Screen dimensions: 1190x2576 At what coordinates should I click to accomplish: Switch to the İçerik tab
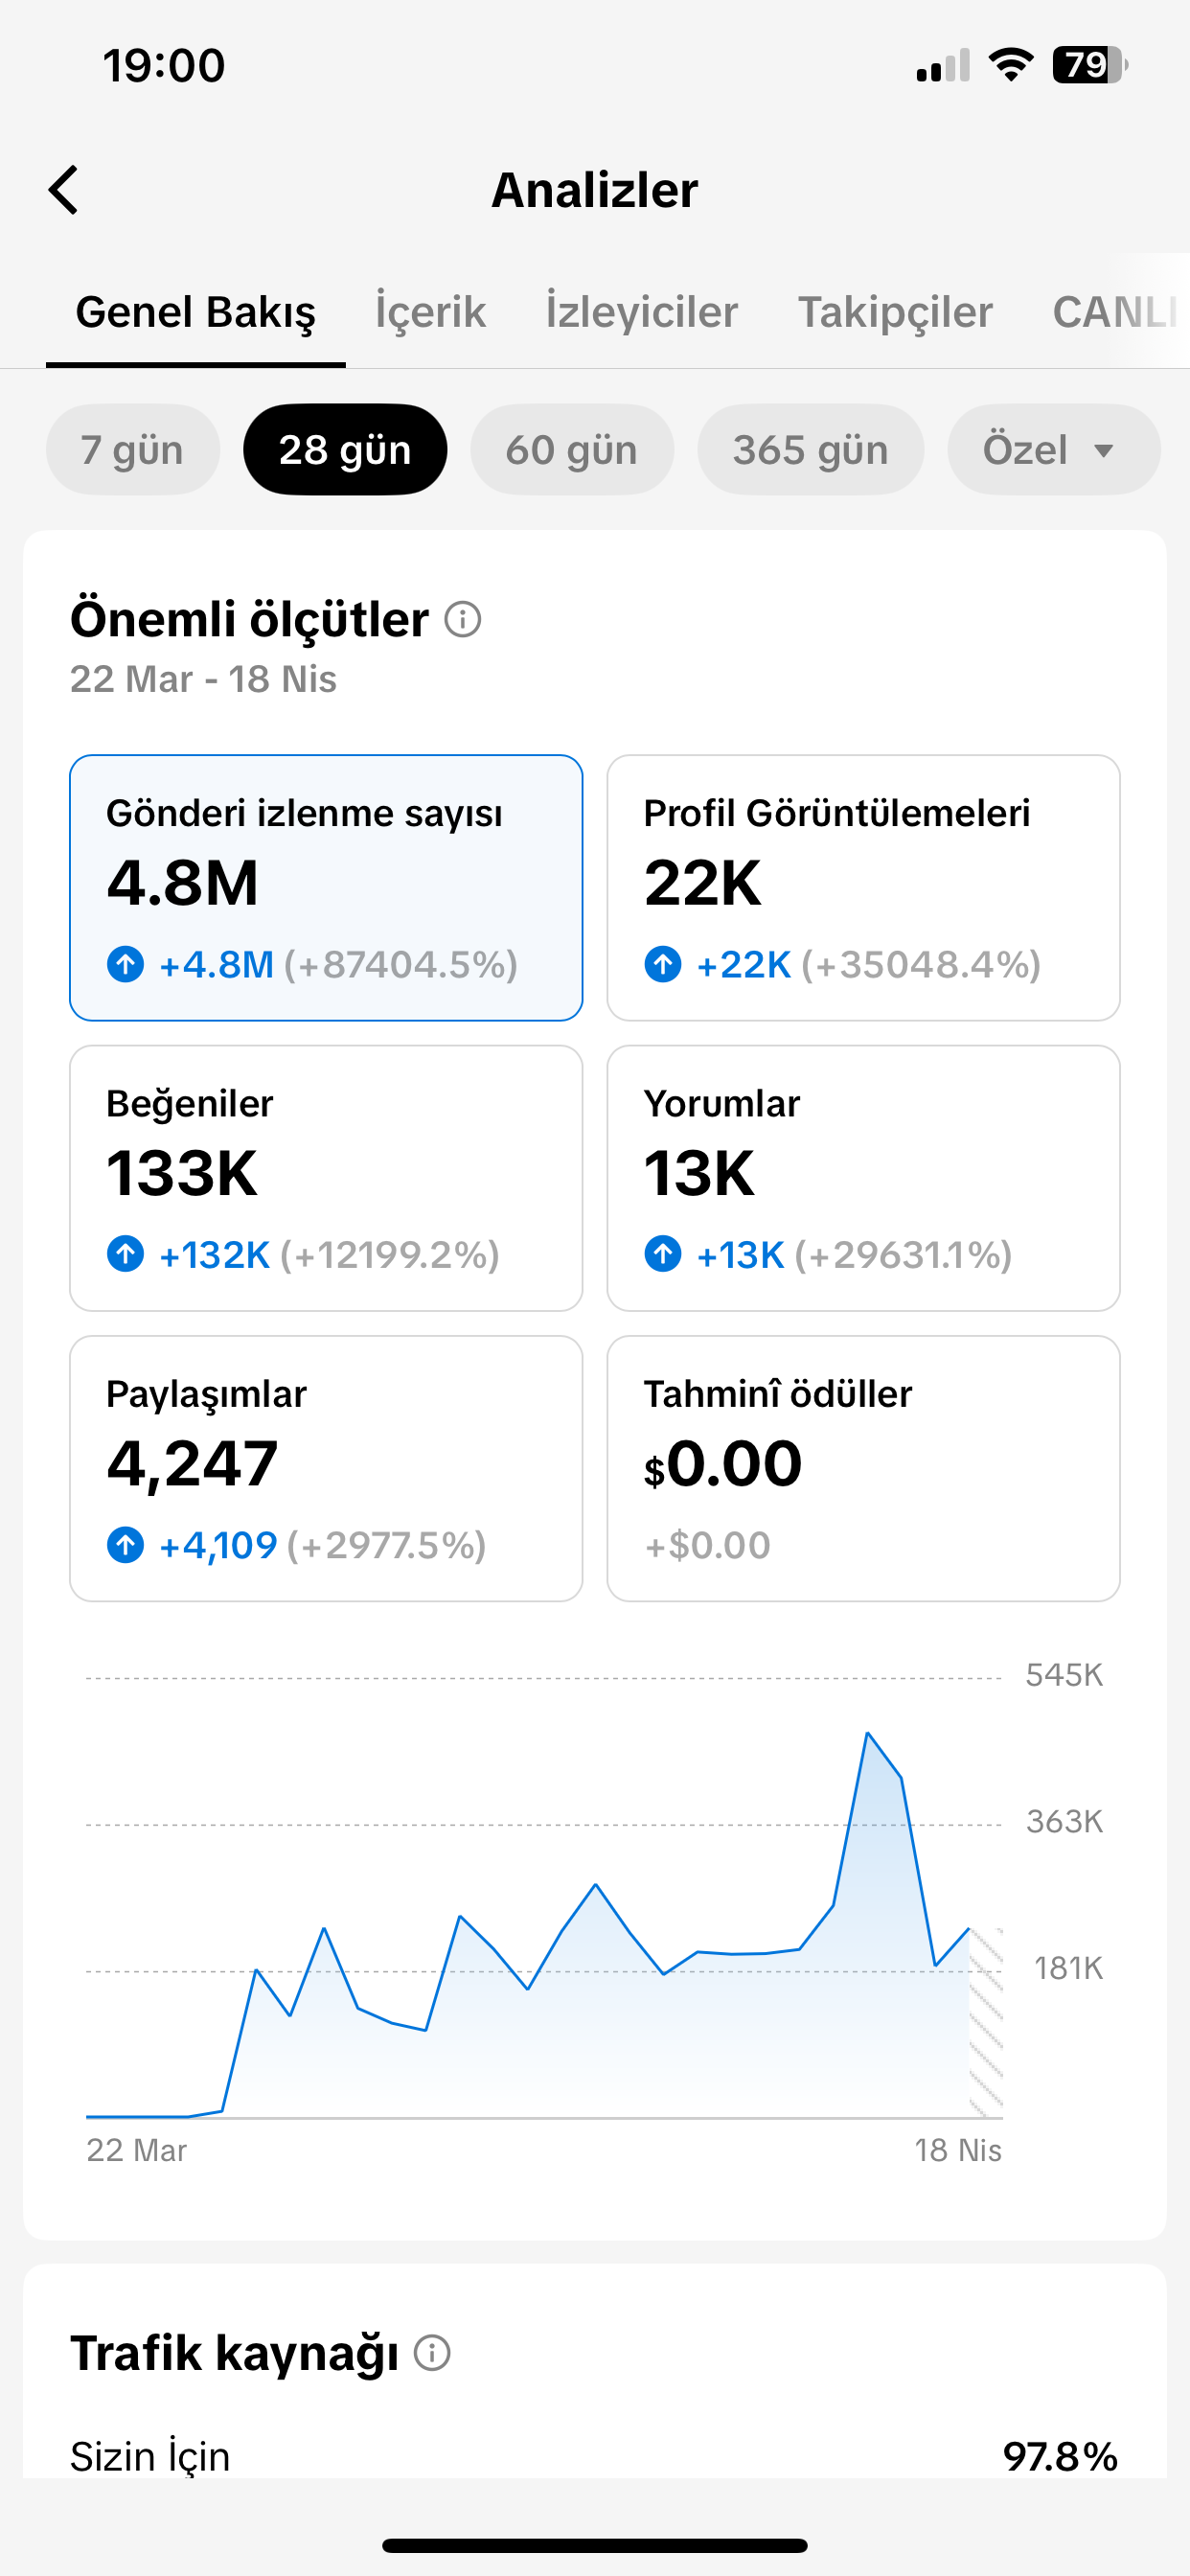(x=430, y=312)
